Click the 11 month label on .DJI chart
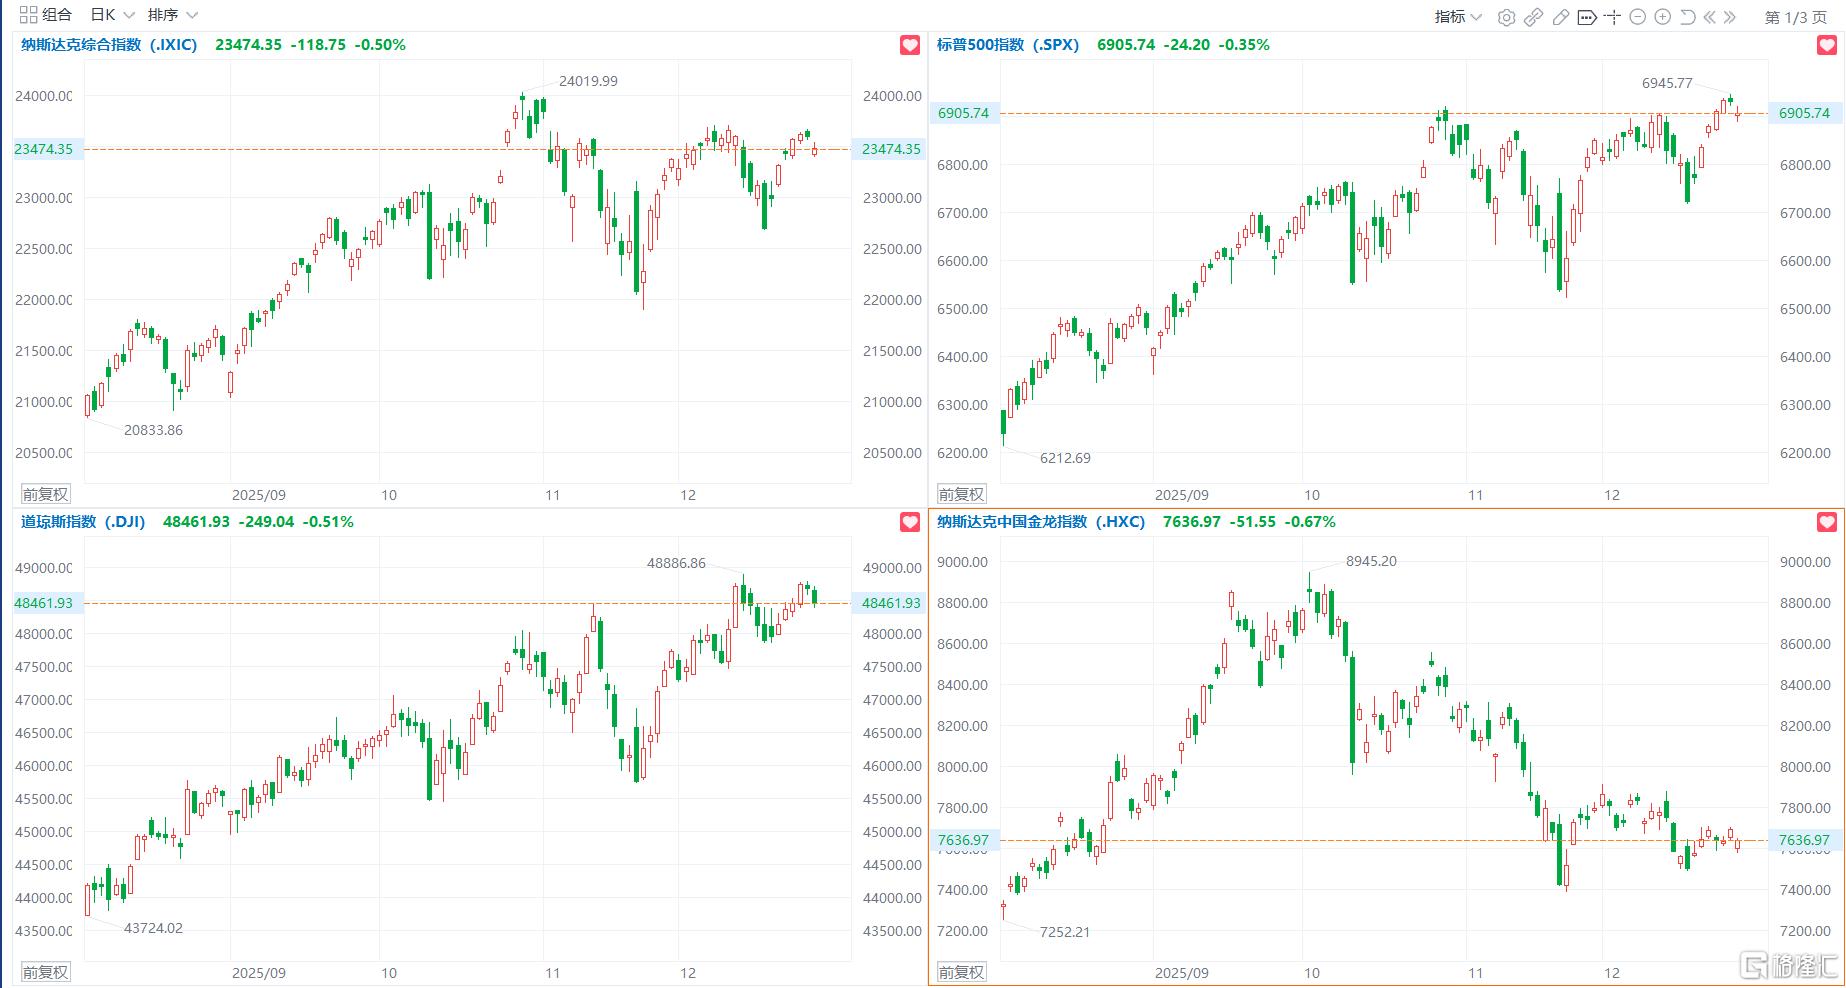Image resolution: width=1846 pixels, height=988 pixels. (553, 973)
